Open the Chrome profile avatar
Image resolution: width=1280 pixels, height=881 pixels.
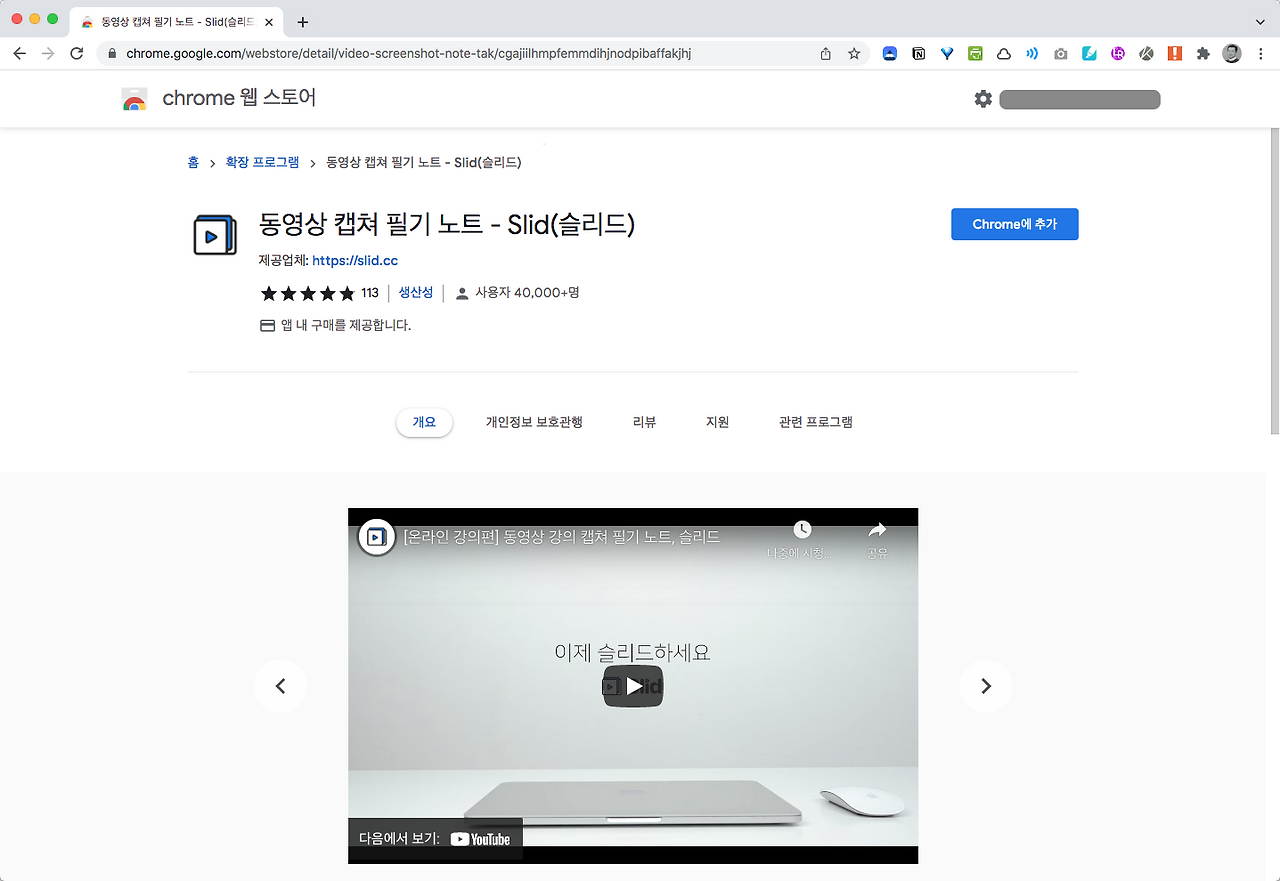1232,54
